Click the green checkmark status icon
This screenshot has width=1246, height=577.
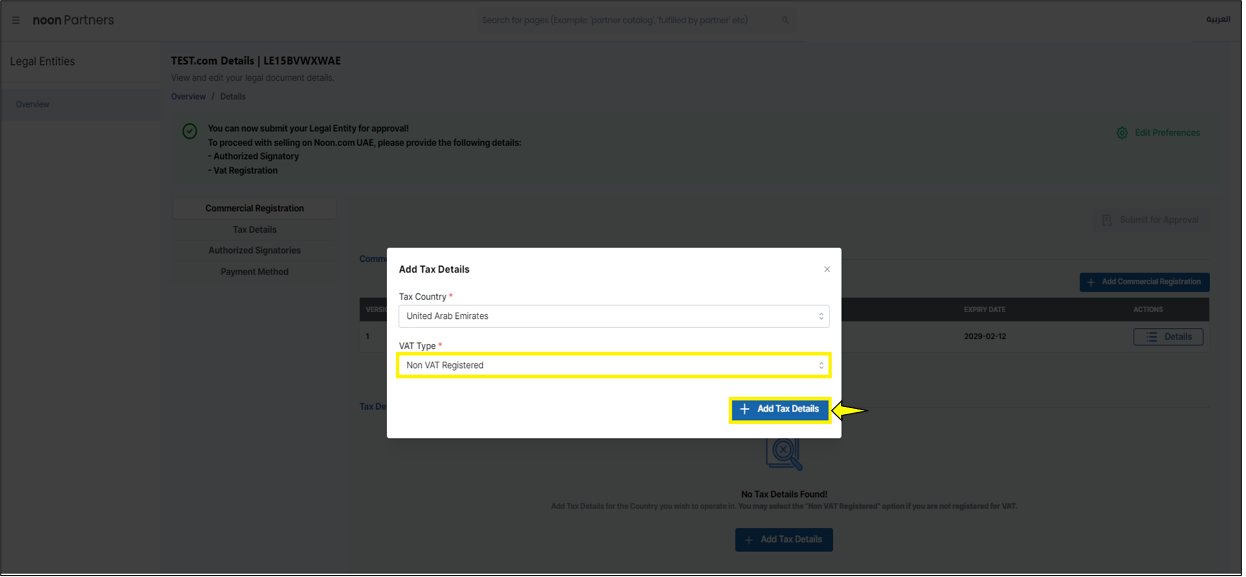[x=190, y=132]
